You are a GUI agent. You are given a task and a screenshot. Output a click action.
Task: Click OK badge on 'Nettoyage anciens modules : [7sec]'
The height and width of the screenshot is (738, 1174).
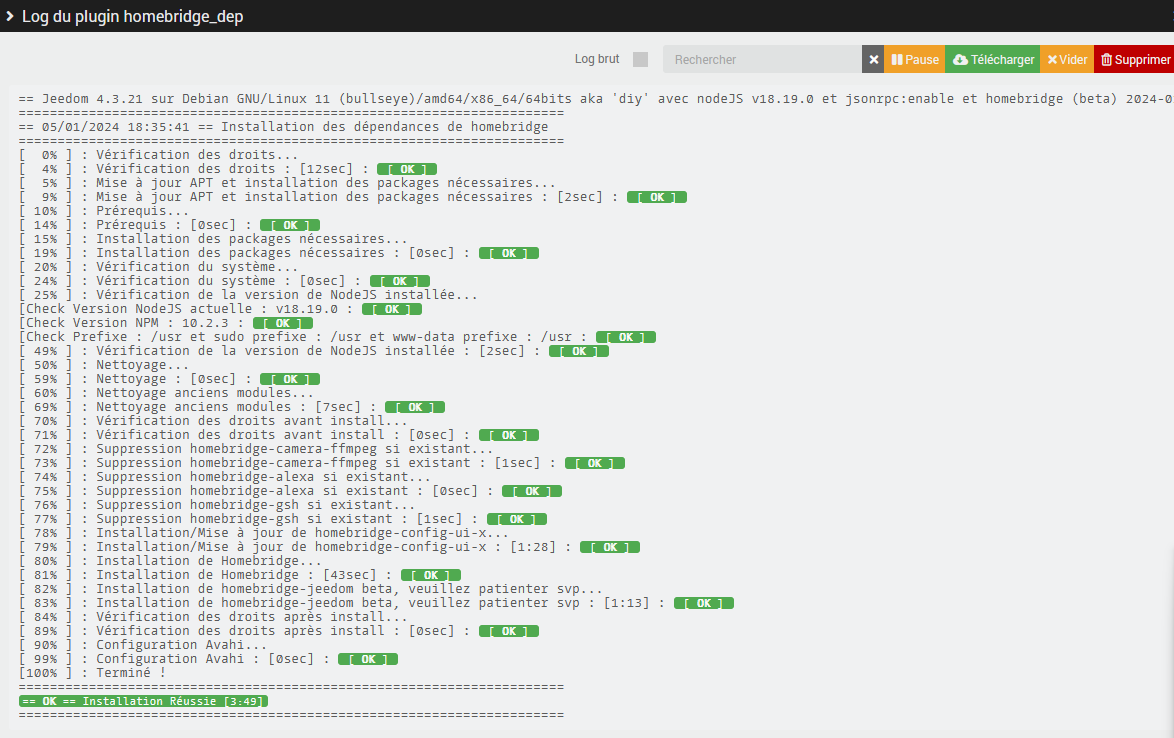coord(415,407)
